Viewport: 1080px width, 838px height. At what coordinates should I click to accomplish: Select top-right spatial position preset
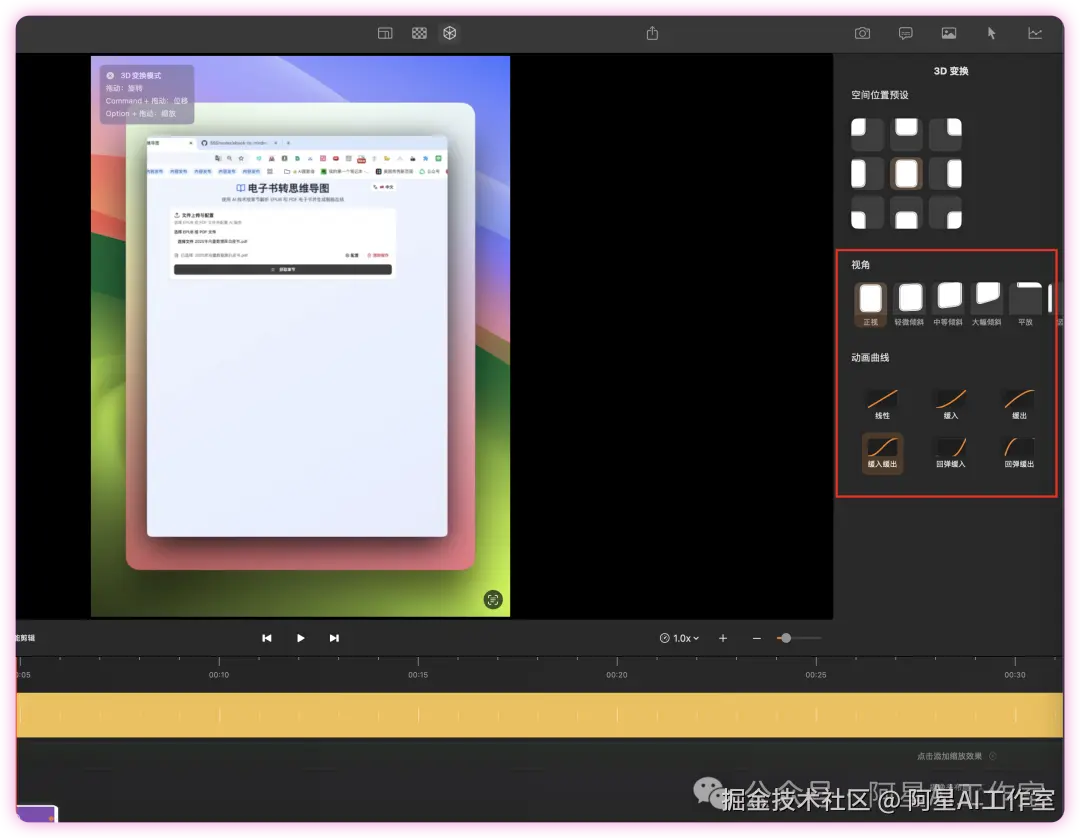[x=945, y=134]
